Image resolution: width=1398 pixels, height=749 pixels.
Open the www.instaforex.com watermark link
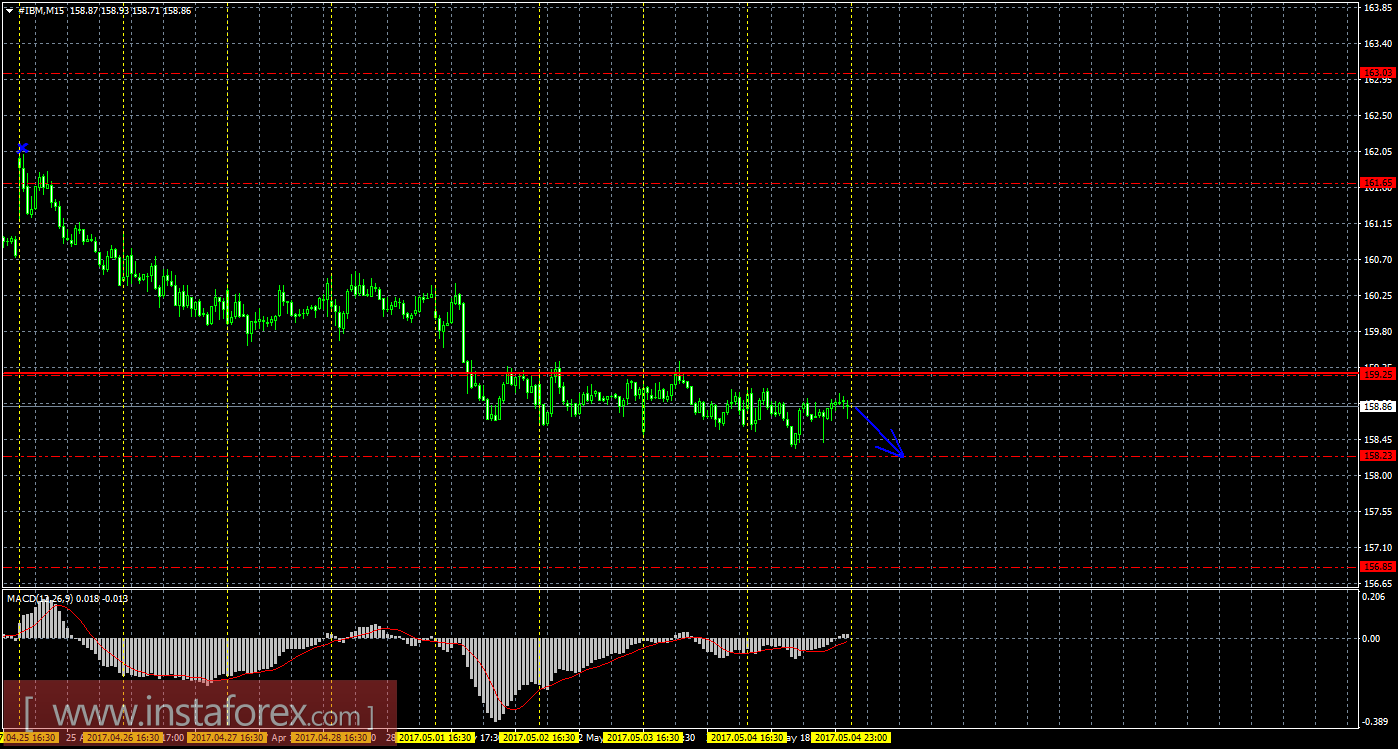[200, 715]
